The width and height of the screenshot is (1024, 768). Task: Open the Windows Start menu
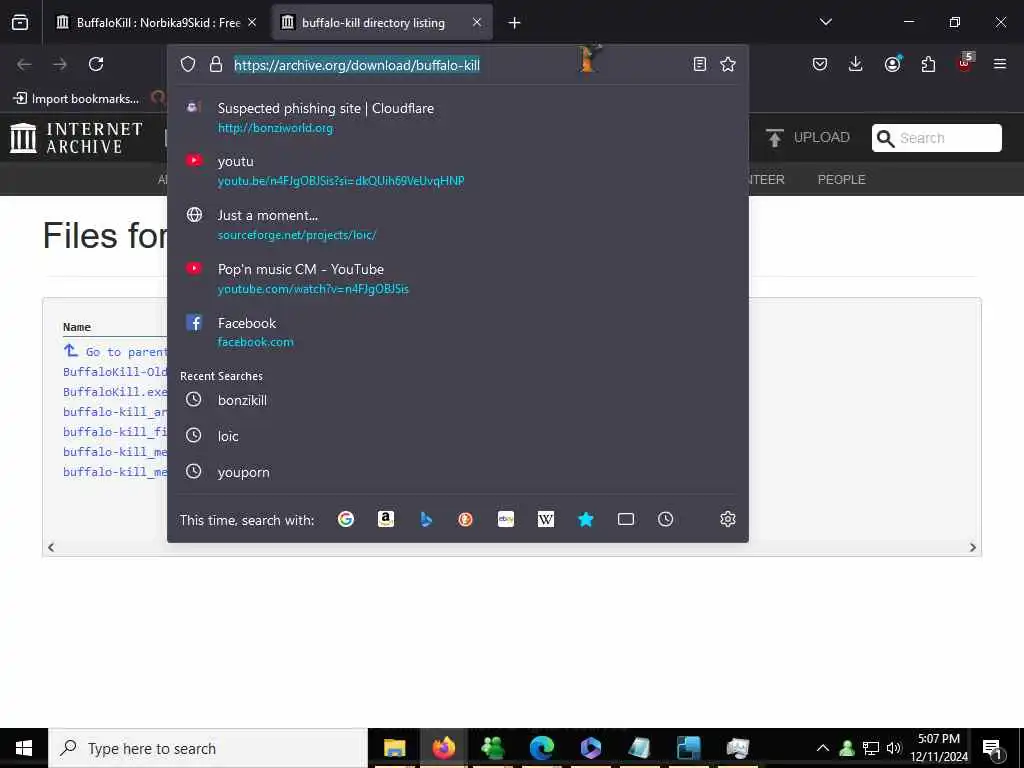click(x=24, y=748)
